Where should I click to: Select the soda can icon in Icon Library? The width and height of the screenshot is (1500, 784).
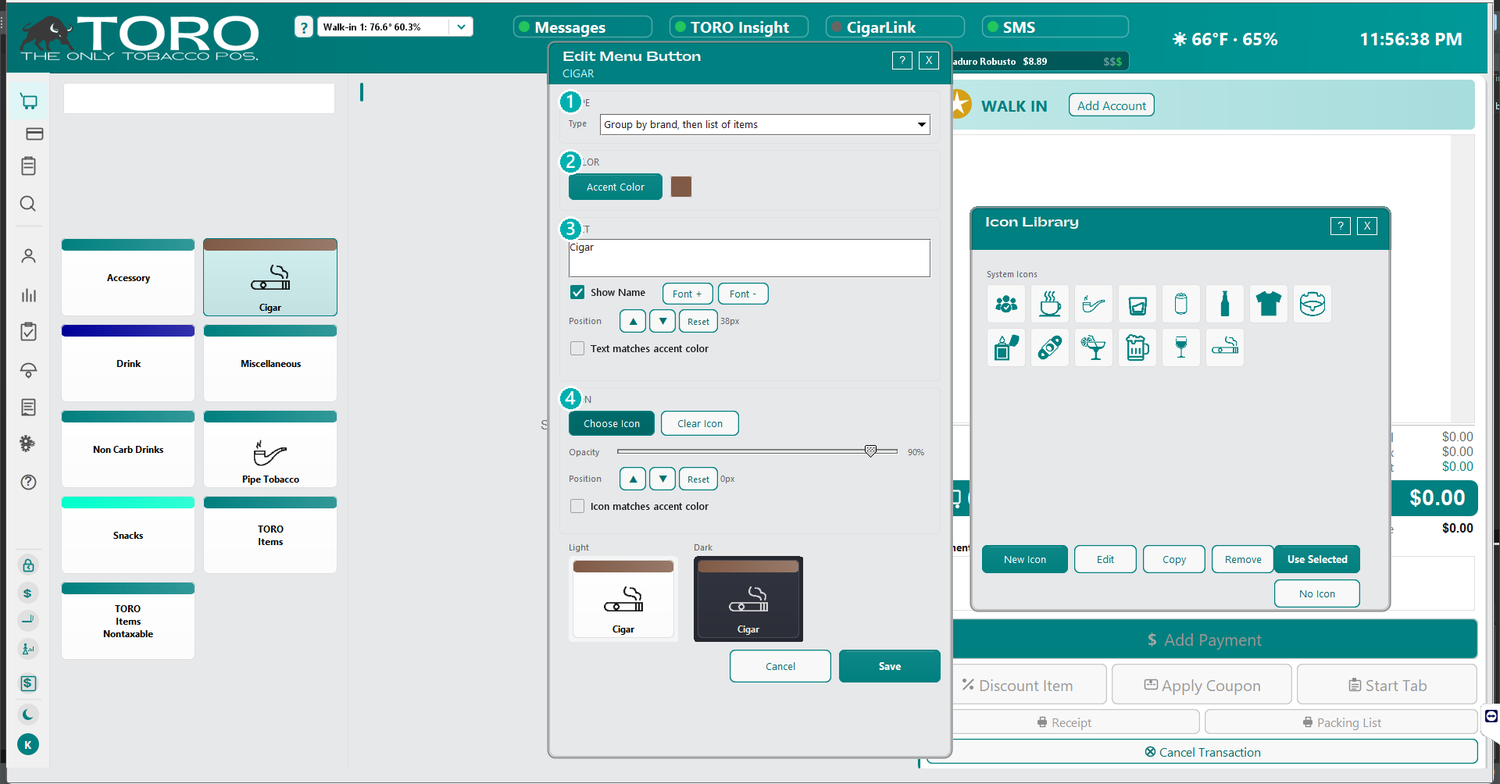click(1181, 303)
